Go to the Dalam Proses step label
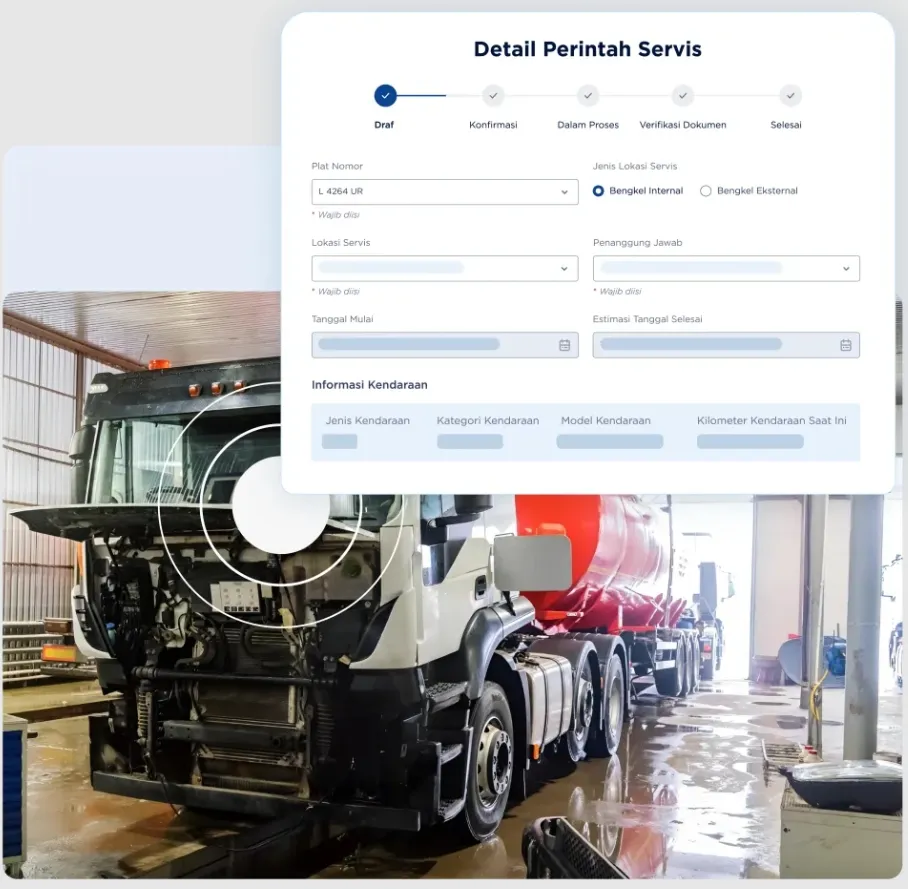 pos(588,125)
